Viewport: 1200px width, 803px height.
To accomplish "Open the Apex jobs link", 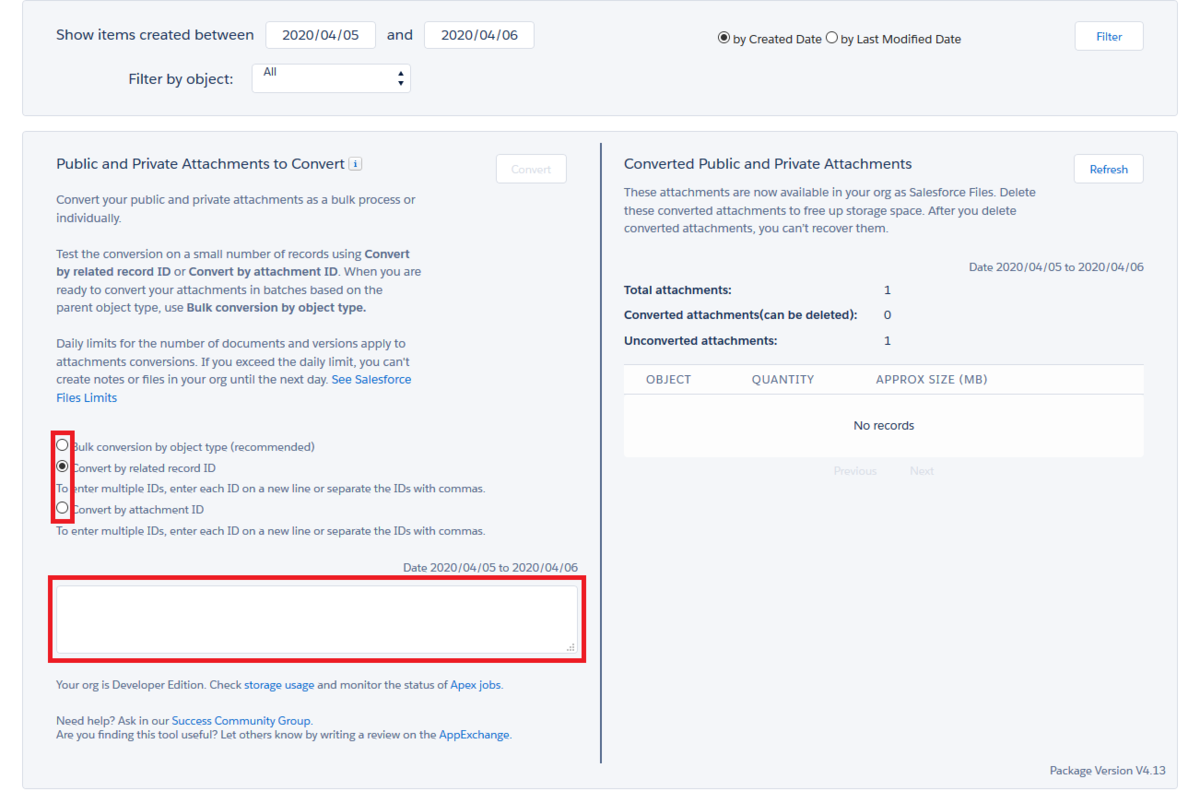I will (476, 685).
